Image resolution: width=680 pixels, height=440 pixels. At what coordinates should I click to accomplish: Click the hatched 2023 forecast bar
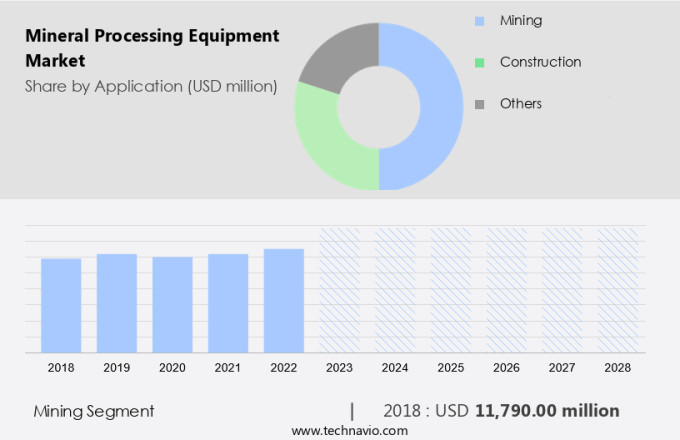click(339, 290)
